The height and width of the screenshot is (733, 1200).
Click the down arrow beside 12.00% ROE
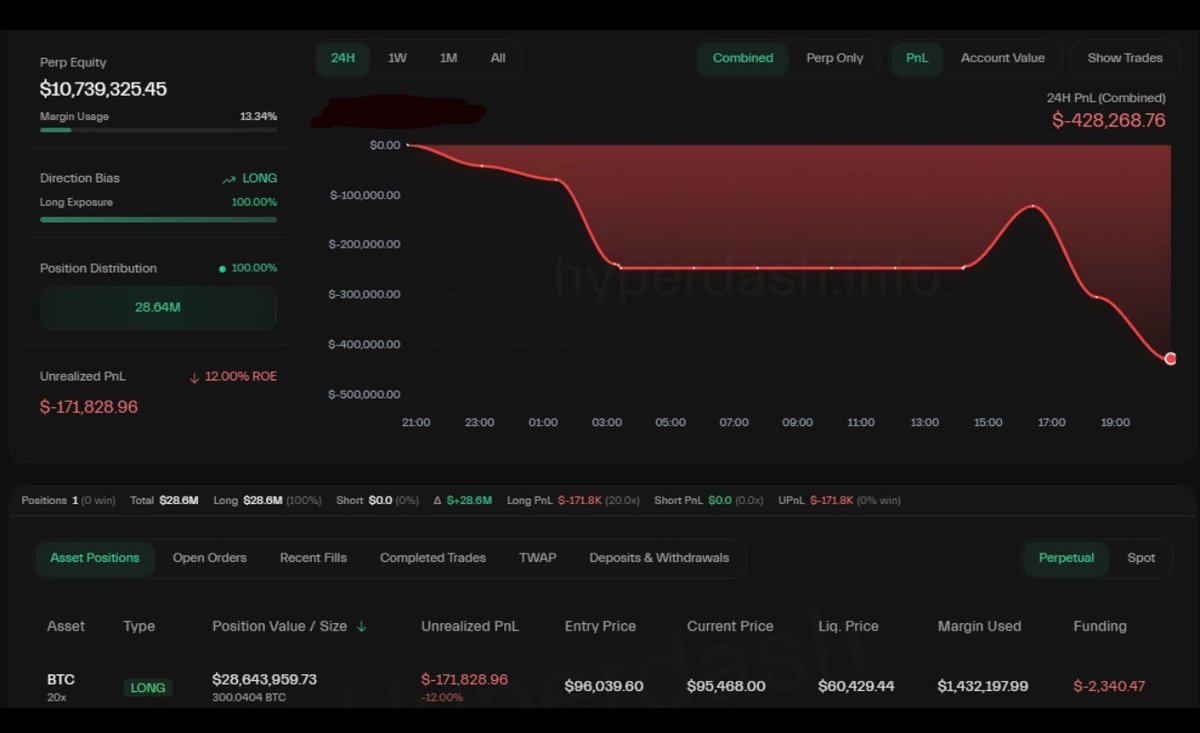pos(195,377)
